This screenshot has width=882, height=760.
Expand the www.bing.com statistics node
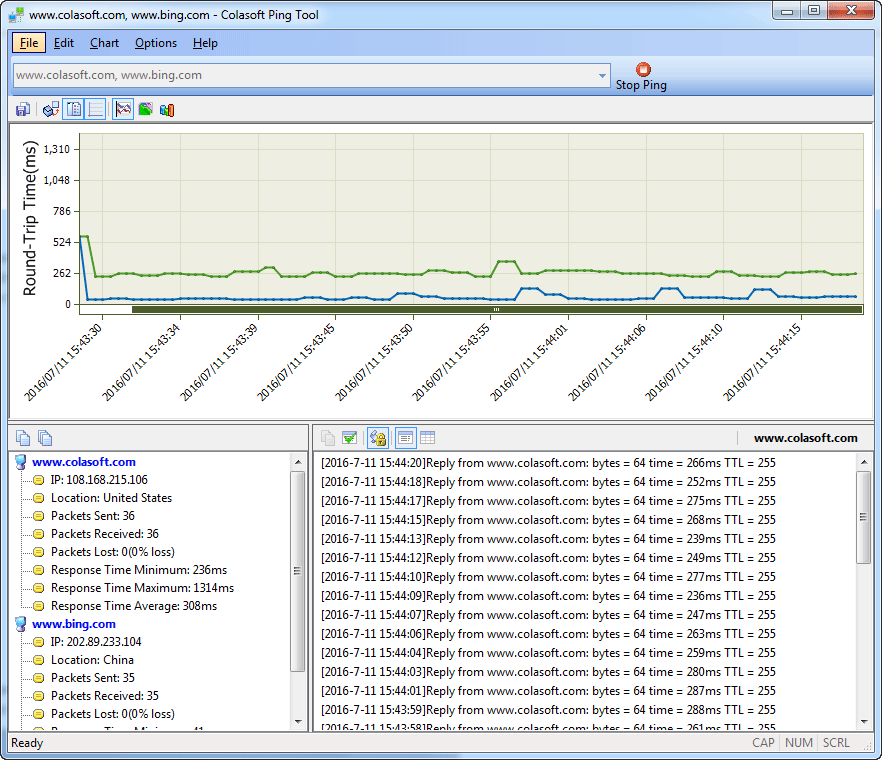(x=18, y=623)
